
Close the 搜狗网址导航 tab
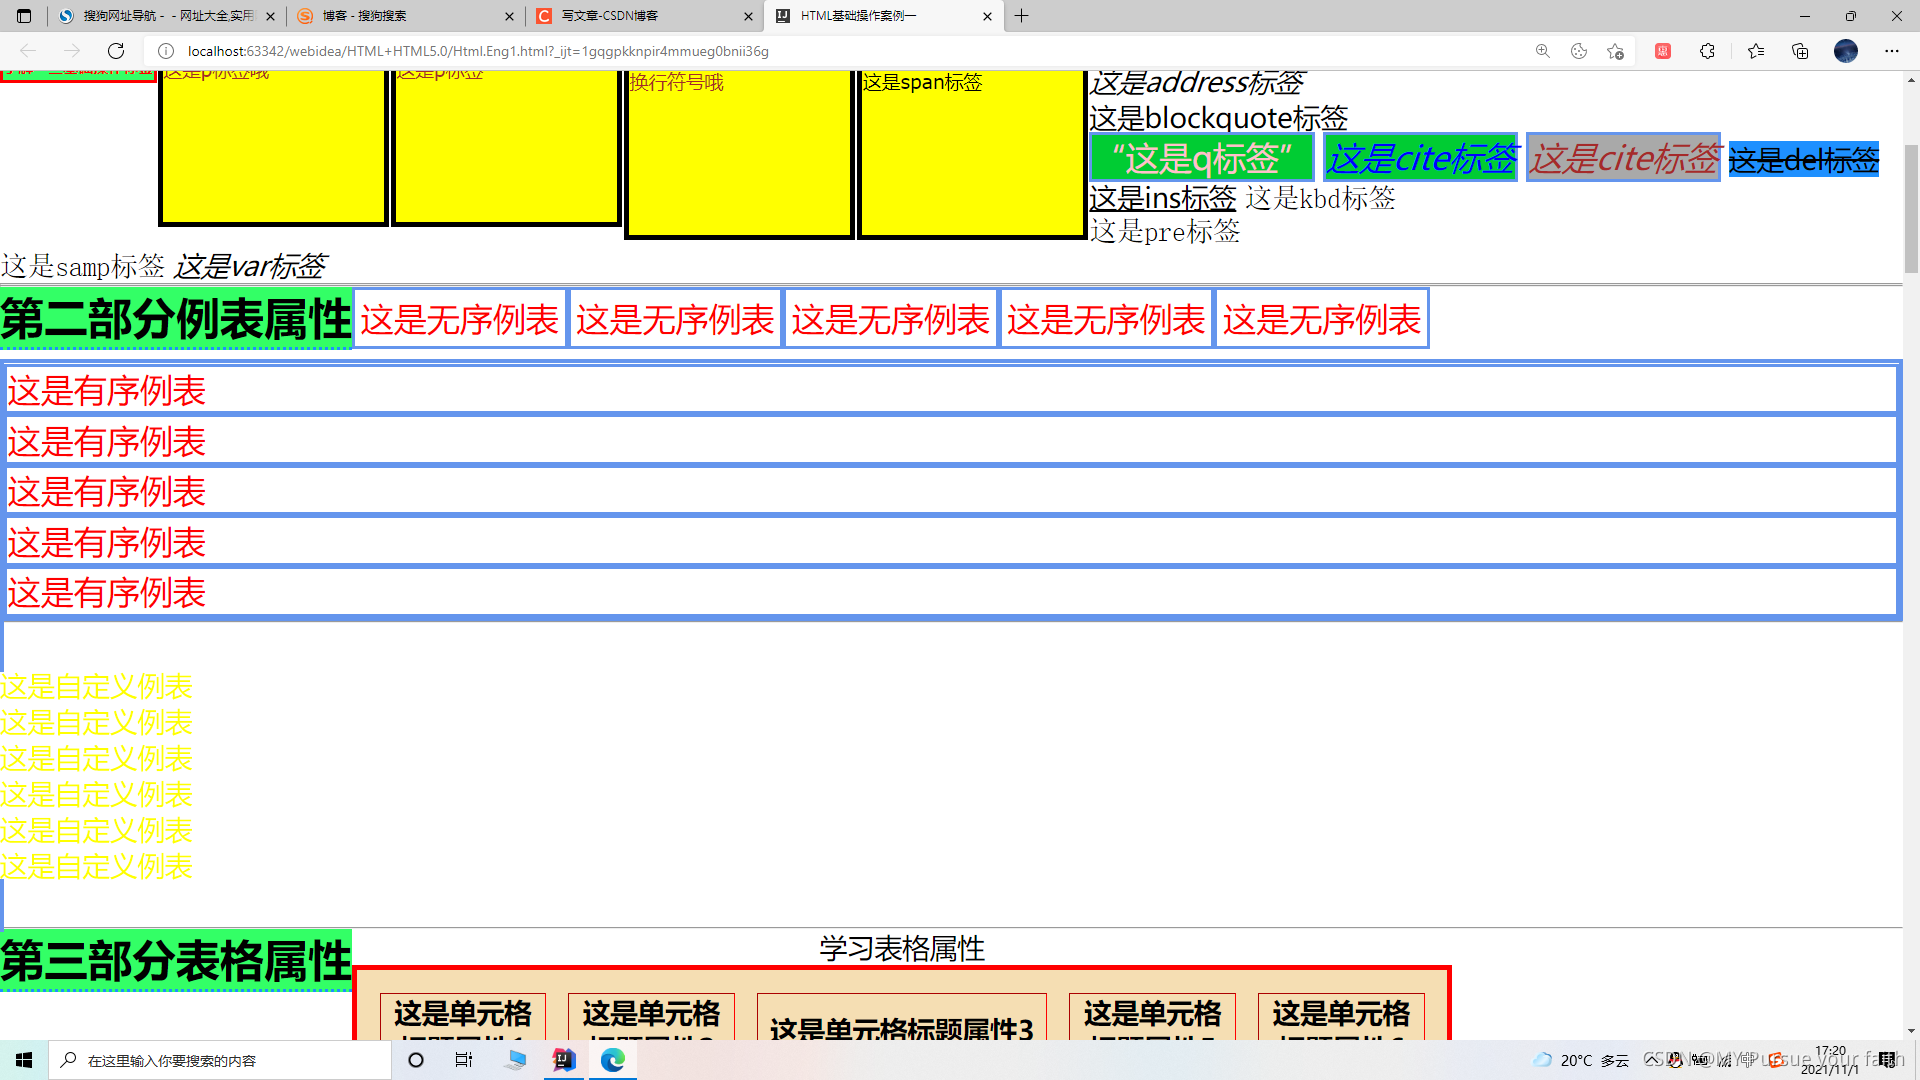270,16
